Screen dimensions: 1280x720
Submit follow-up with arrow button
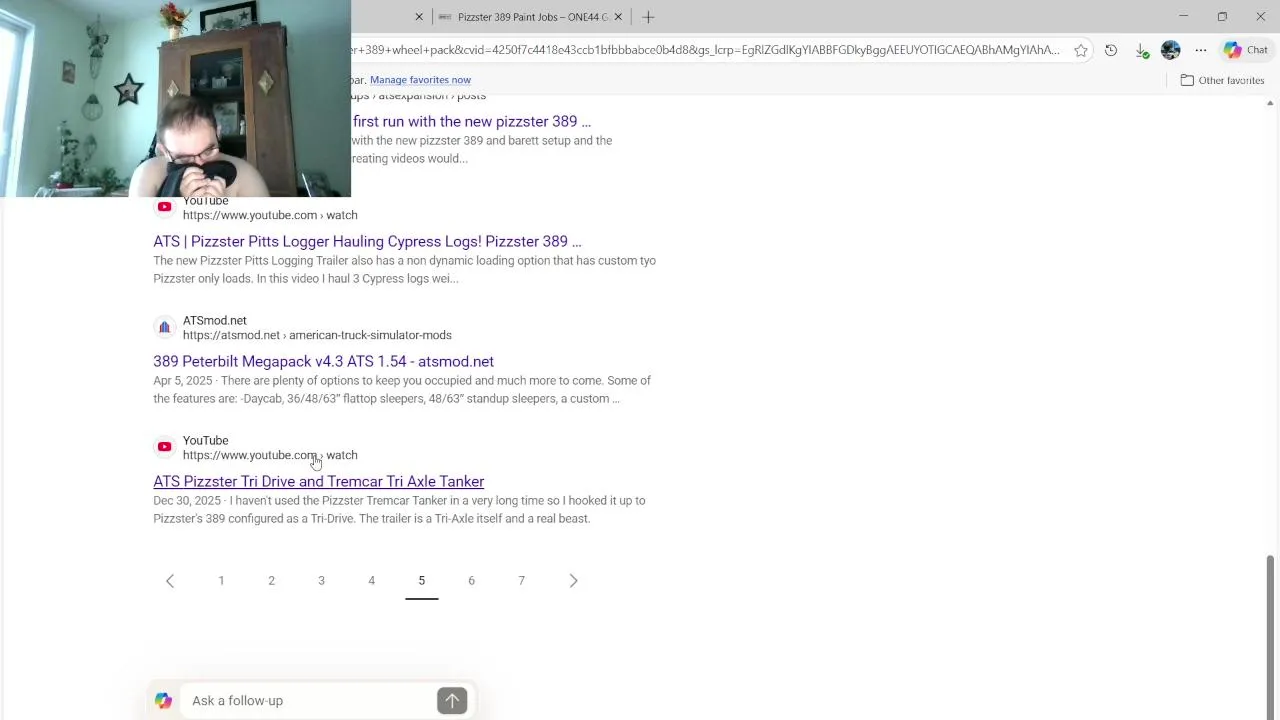452,701
